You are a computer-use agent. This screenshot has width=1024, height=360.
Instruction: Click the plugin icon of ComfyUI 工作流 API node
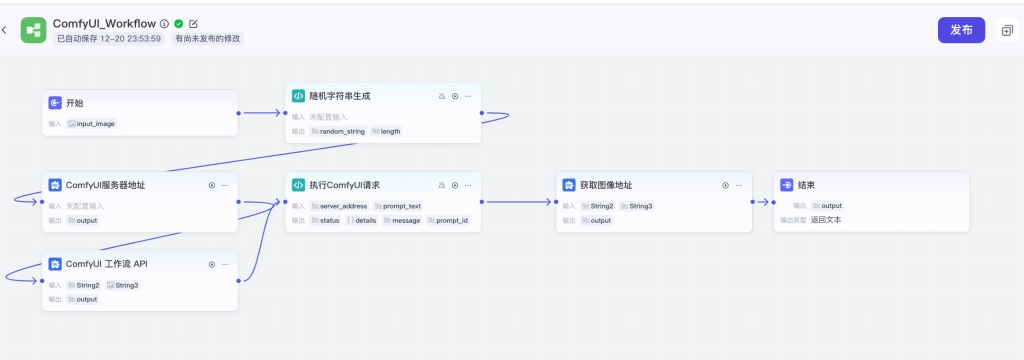55,264
